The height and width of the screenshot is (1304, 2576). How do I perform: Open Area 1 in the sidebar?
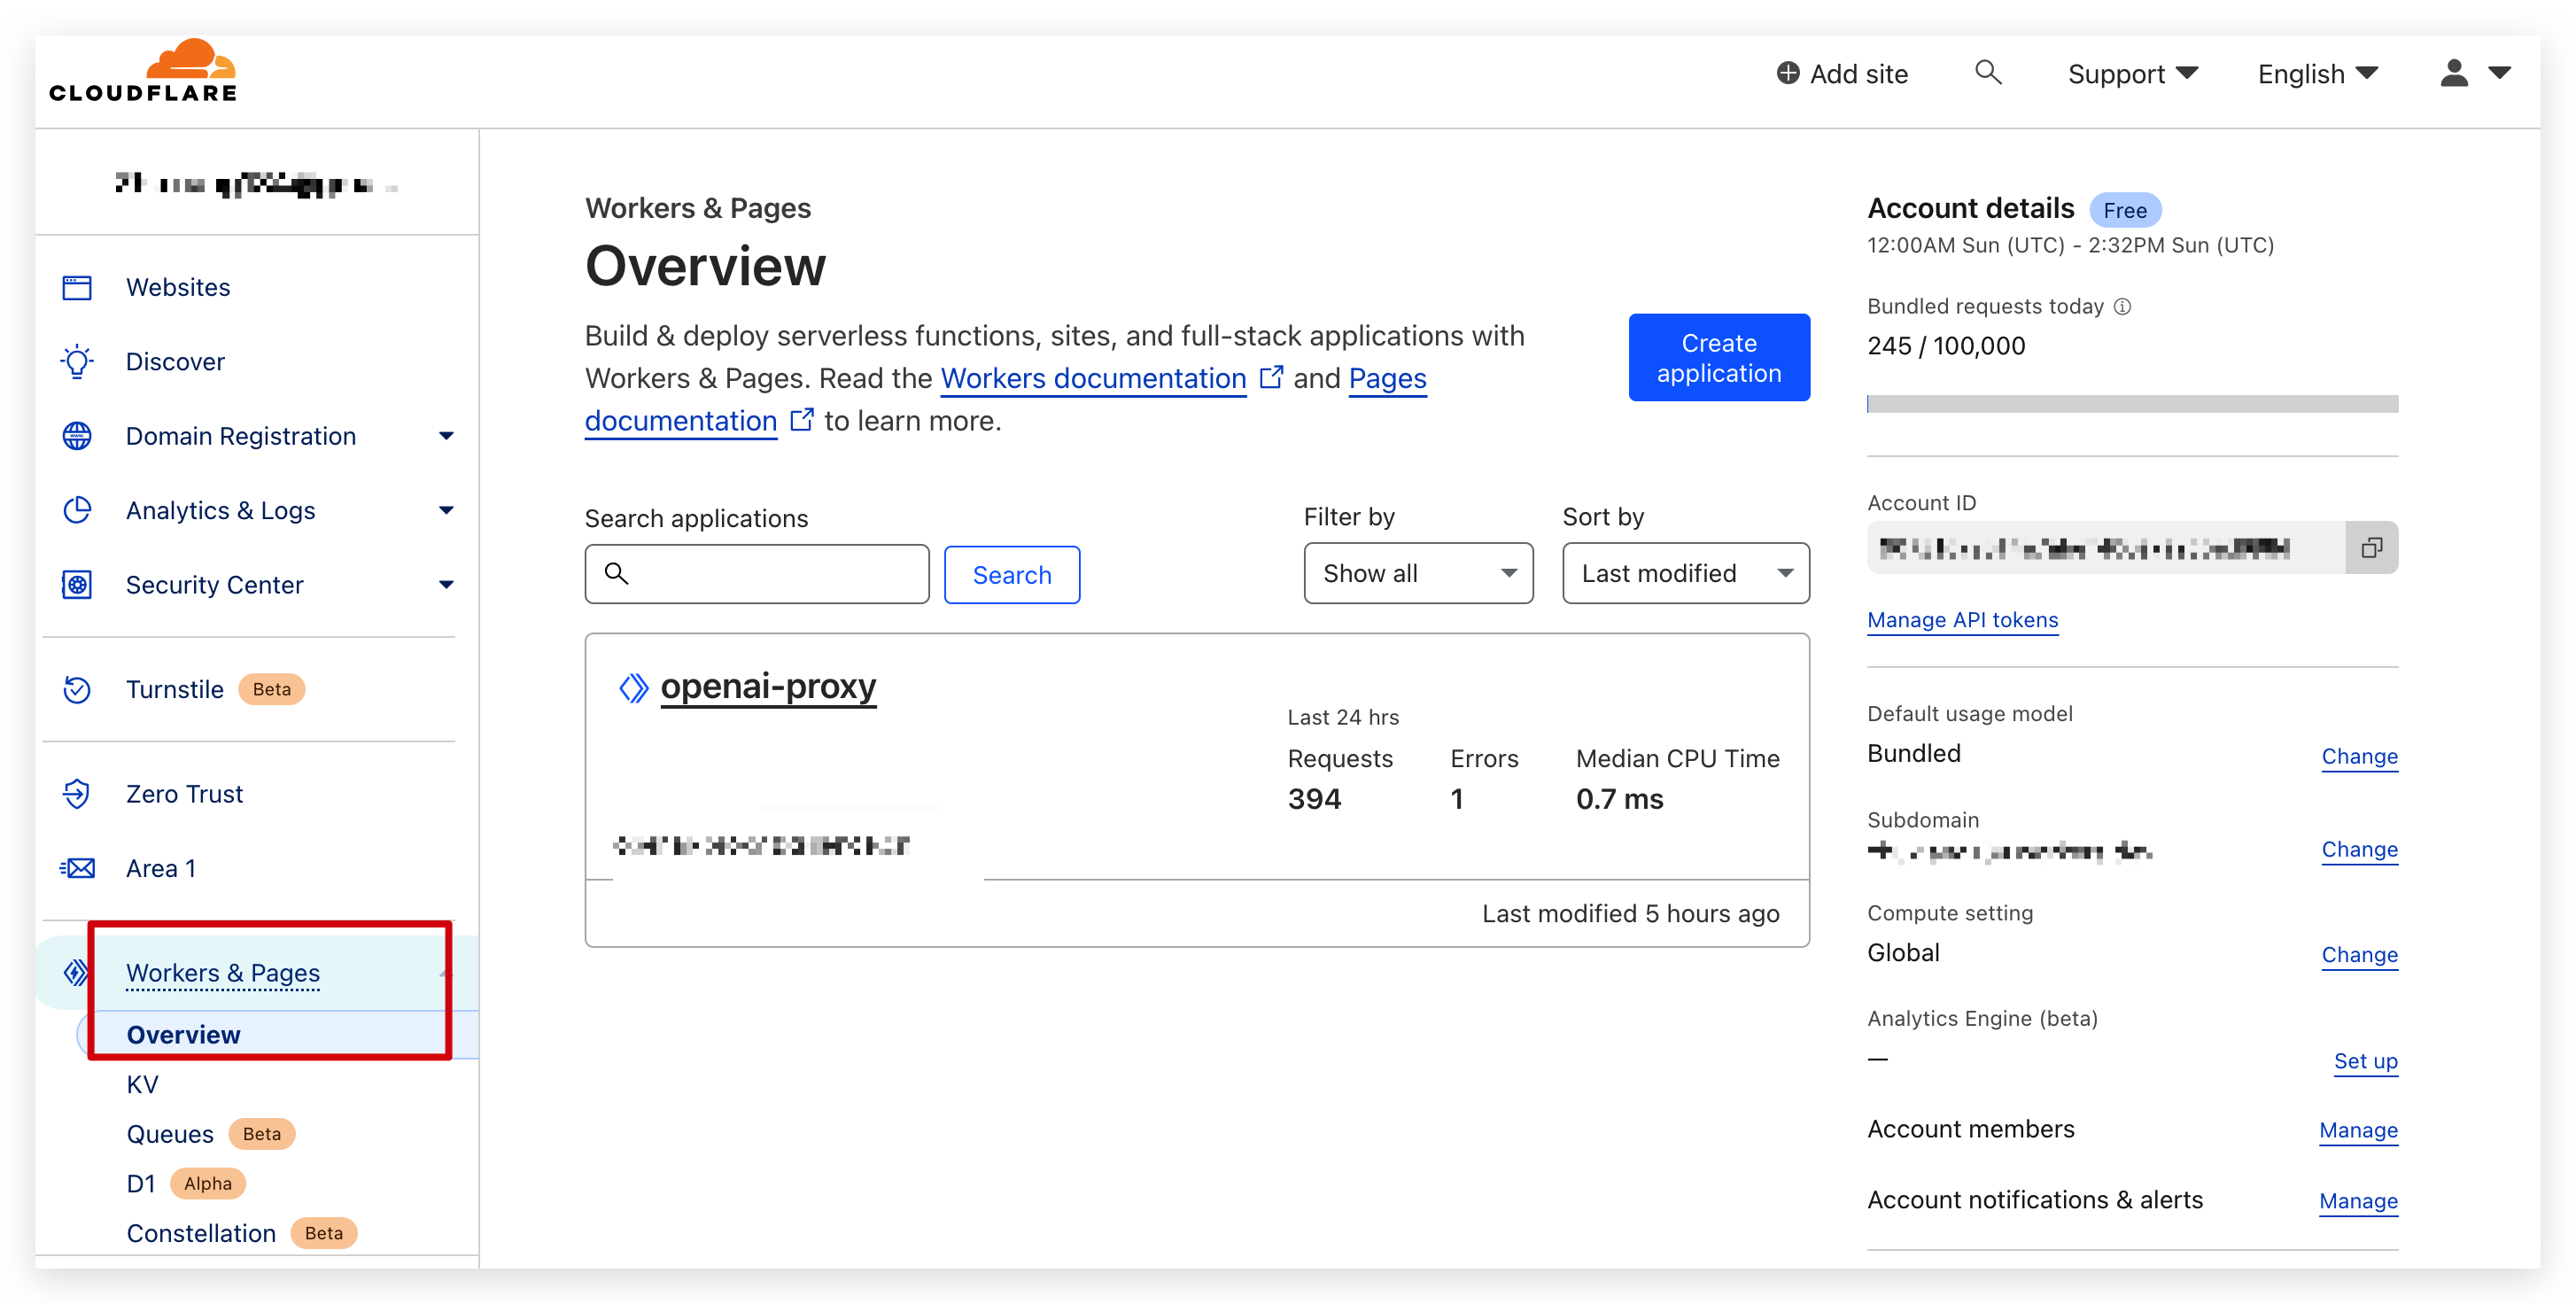click(x=161, y=868)
